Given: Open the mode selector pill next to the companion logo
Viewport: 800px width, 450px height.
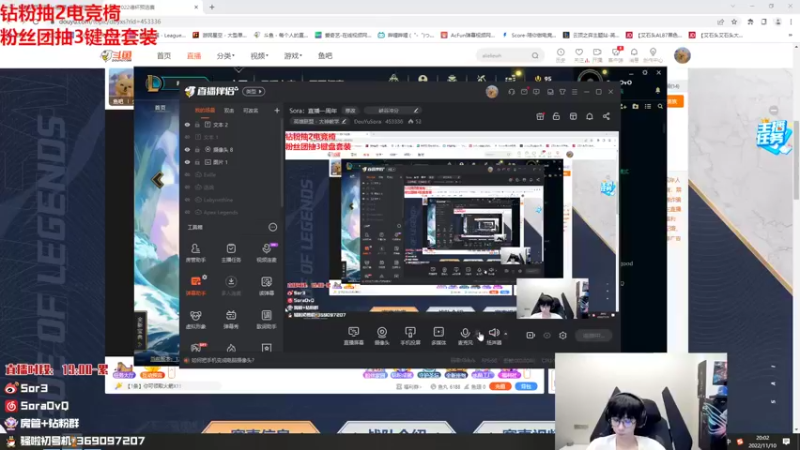Looking at the screenshot, I should (x=254, y=92).
